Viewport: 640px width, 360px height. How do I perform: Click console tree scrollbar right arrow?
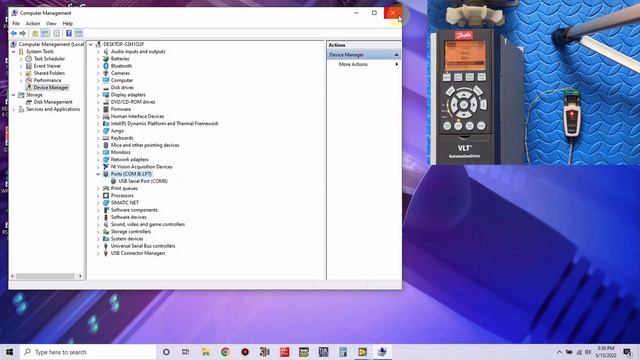pos(80,276)
